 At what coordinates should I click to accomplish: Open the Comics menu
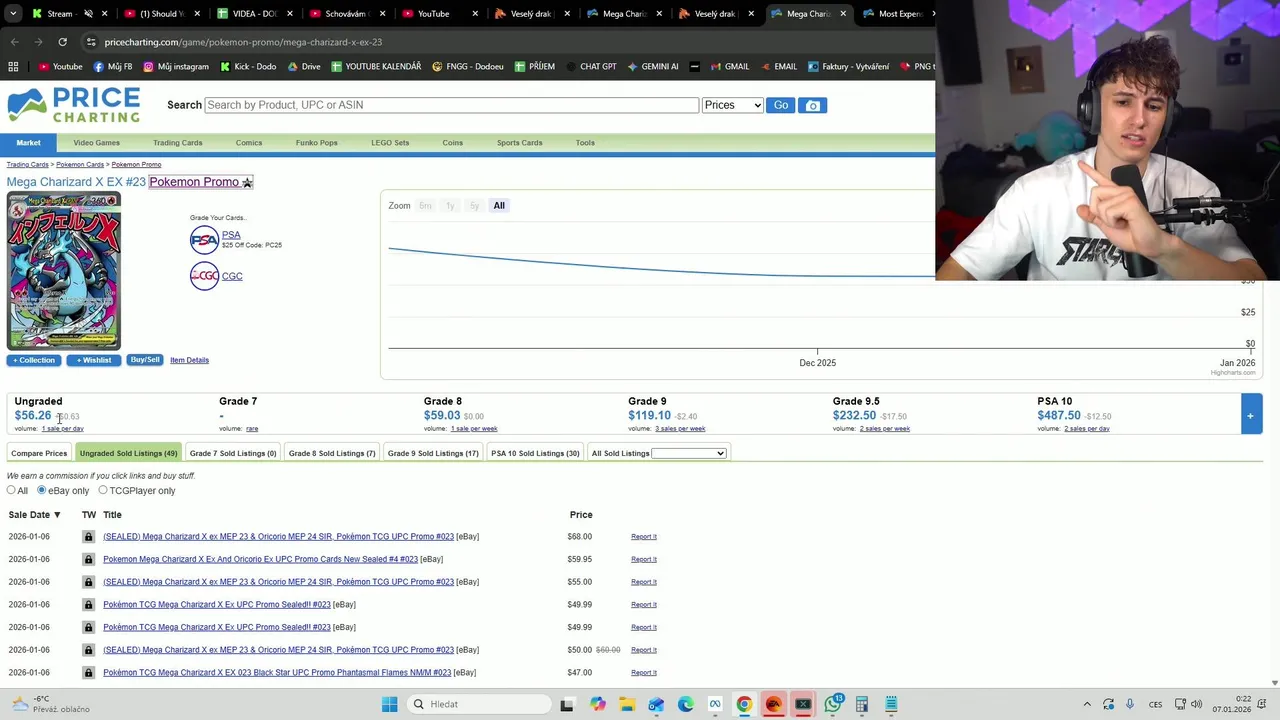pyautogui.click(x=249, y=143)
